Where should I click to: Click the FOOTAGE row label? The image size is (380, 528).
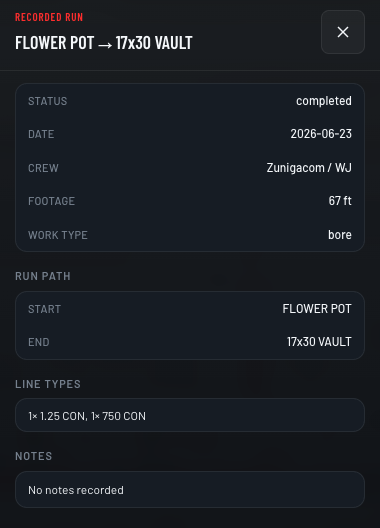point(52,201)
